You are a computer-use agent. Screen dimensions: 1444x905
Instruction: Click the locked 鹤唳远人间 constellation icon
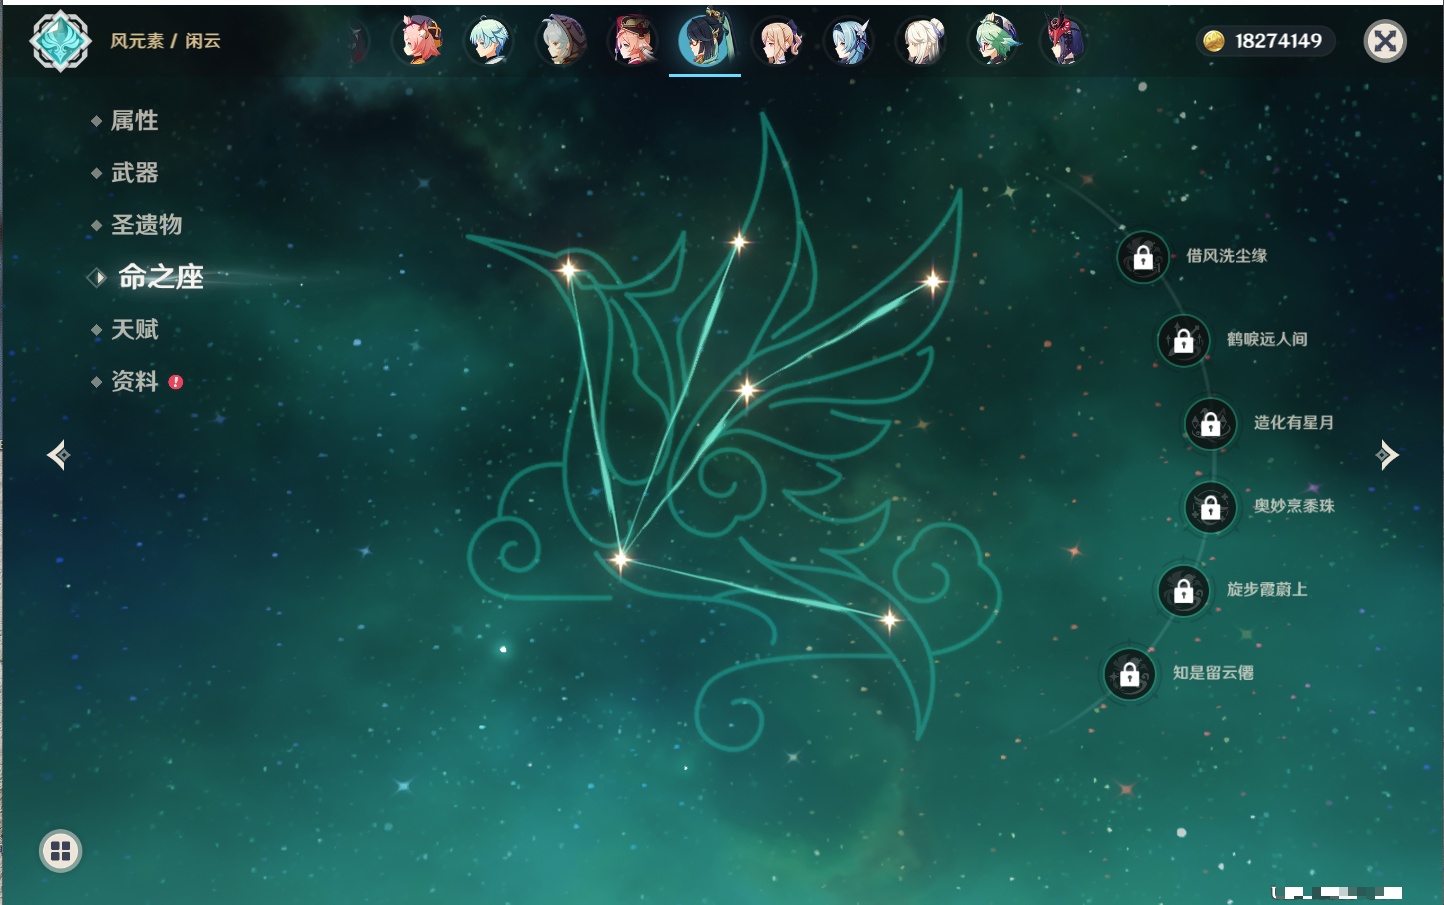[x=1184, y=340]
